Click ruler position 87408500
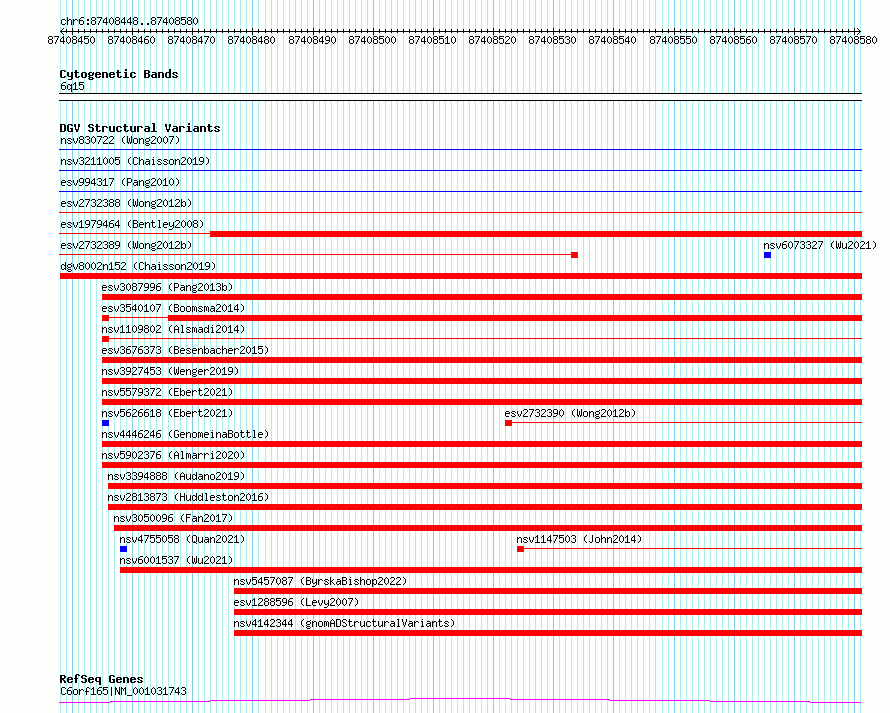 pyautogui.click(x=372, y=40)
